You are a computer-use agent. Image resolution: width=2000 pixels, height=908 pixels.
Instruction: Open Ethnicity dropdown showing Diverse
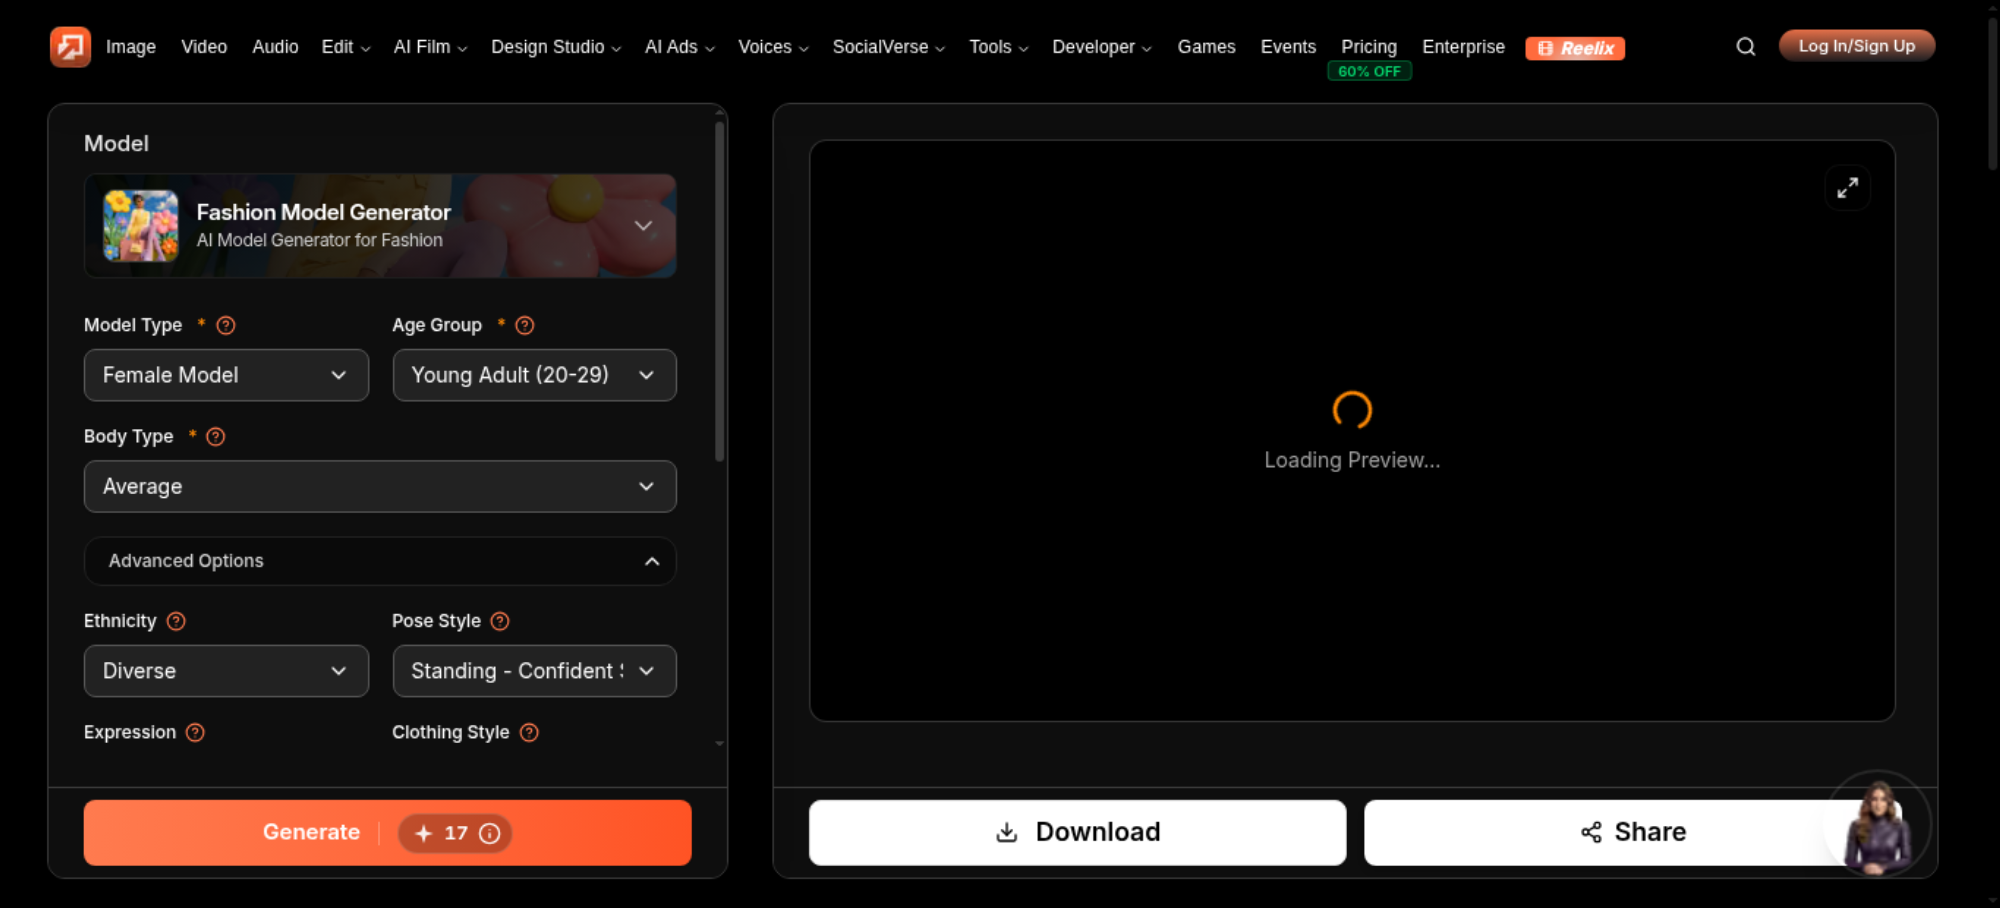(226, 671)
